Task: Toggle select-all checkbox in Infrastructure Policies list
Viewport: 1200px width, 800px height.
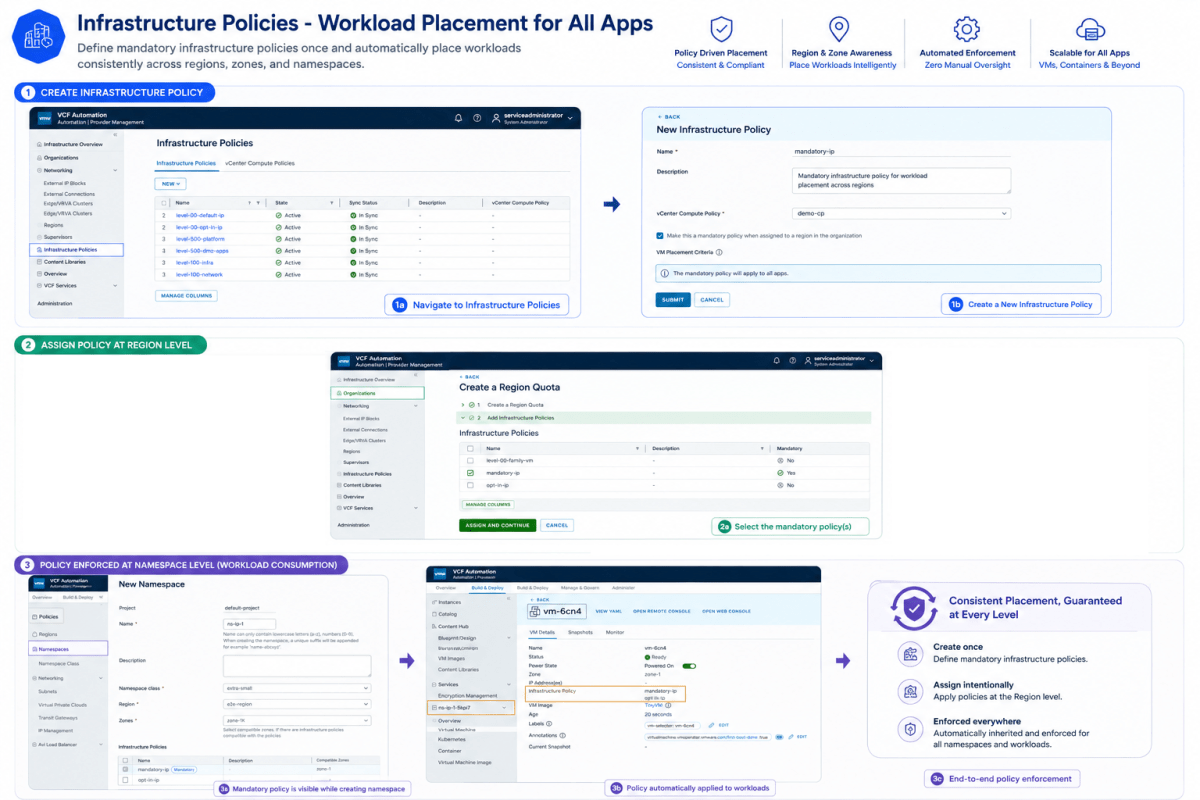Action: 165,203
